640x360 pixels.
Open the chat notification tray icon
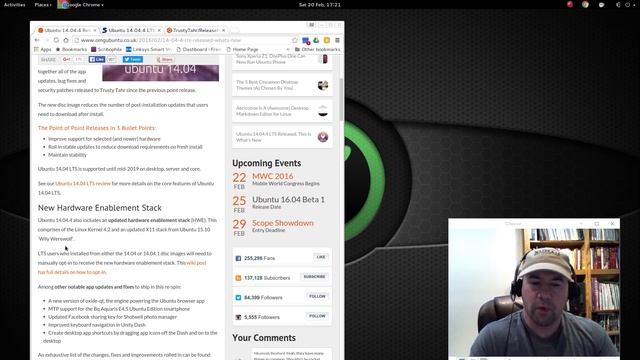click(601, 5)
